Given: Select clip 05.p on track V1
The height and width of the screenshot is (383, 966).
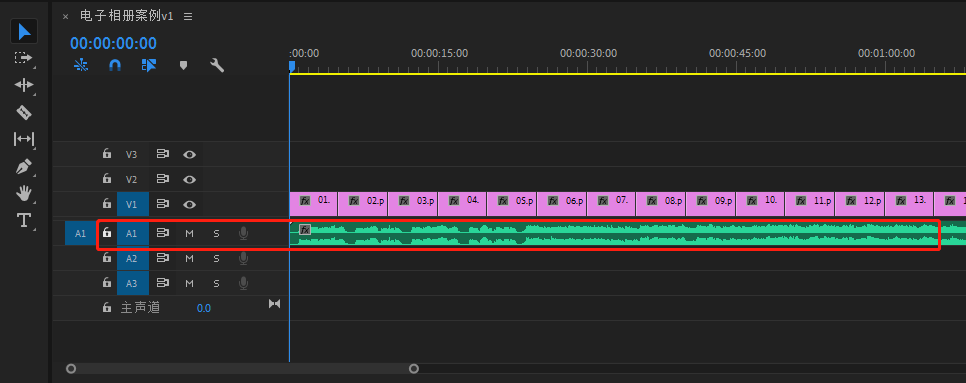Looking at the screenshot, I should click(x=512, y=204).
